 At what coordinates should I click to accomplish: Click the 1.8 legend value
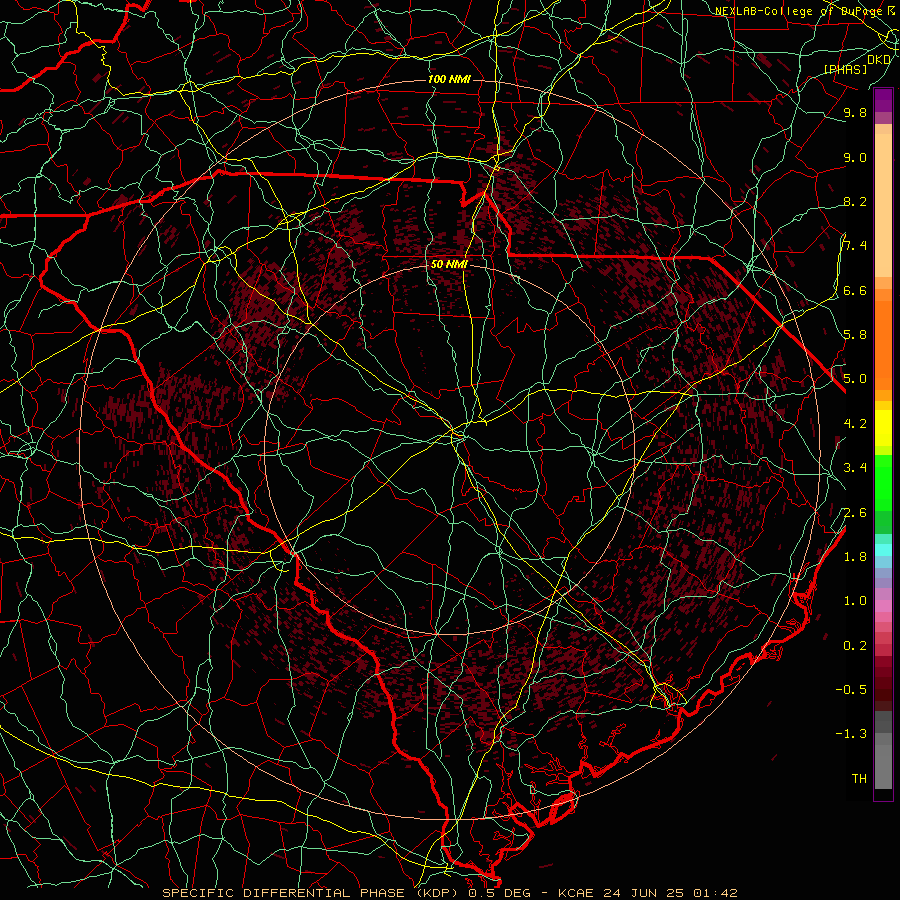(x=855, y=556)
